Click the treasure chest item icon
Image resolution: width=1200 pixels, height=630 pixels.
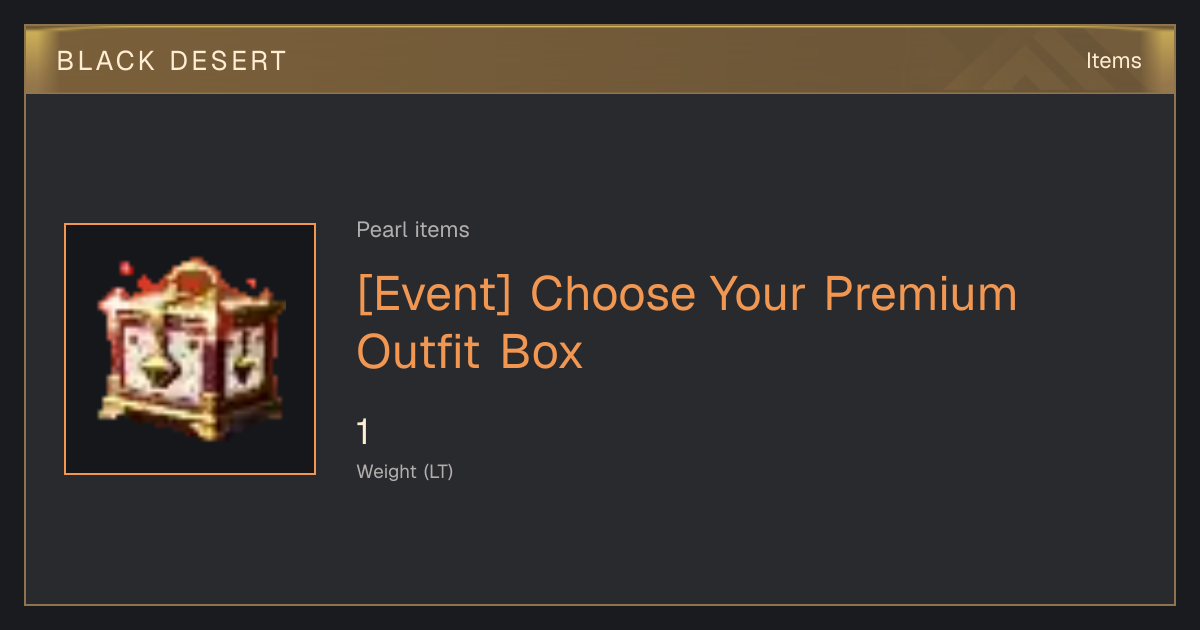[x=190, y=349]
